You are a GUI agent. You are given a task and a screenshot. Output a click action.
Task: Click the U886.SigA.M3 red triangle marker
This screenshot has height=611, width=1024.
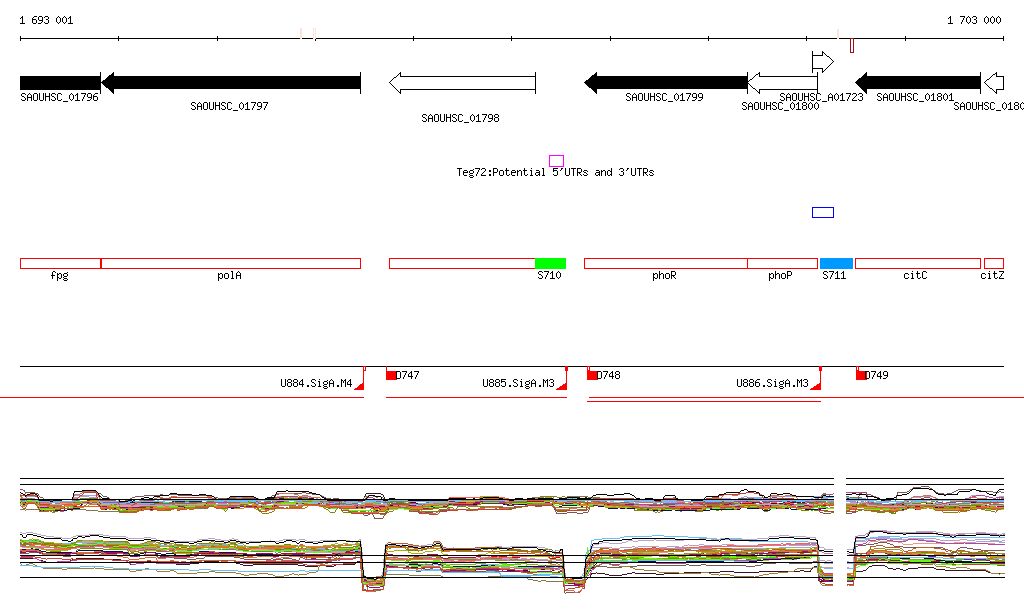[816, 385]
